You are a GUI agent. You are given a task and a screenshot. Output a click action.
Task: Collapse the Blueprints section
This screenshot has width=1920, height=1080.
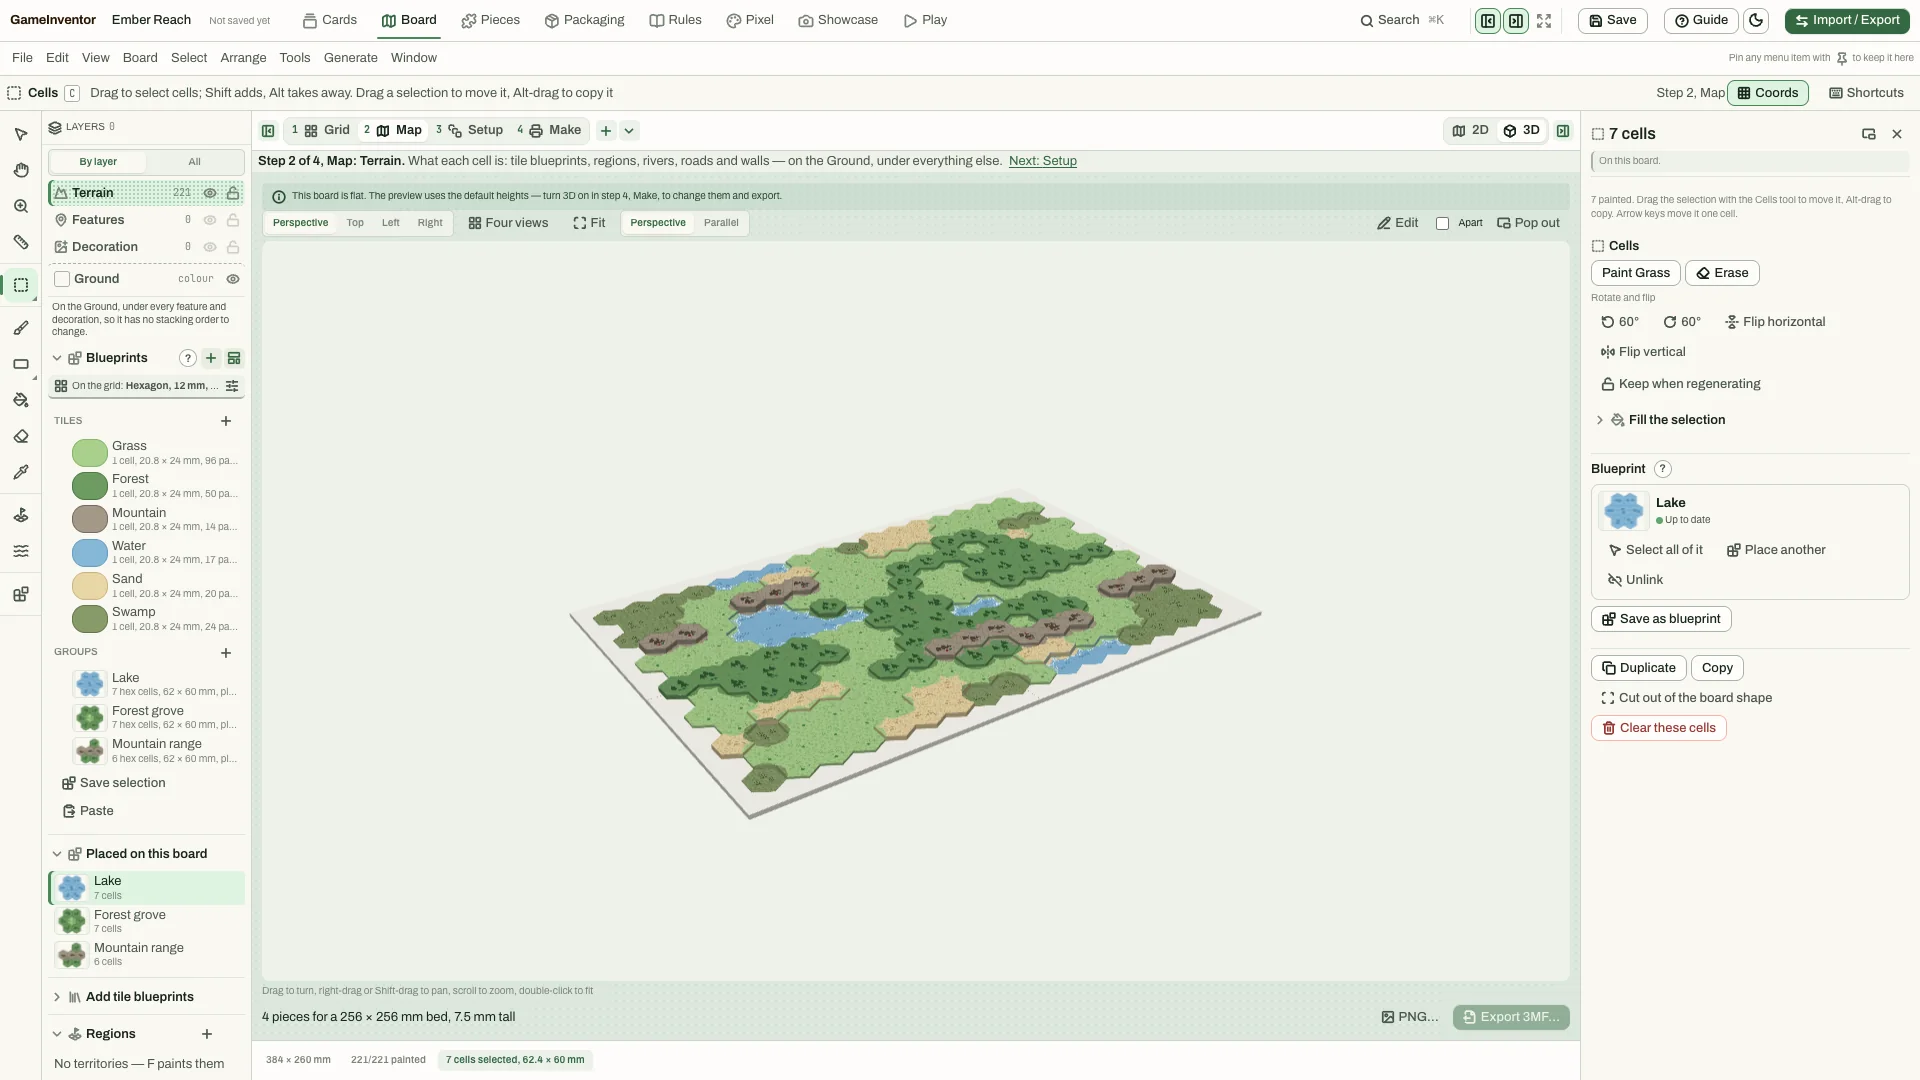[57, 358]
